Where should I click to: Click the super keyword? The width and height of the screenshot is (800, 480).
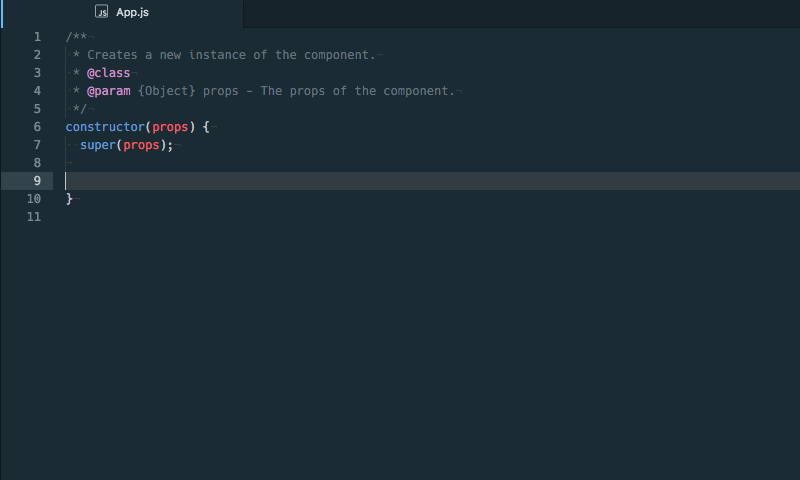pyautogui.click(x=98, y=145)
